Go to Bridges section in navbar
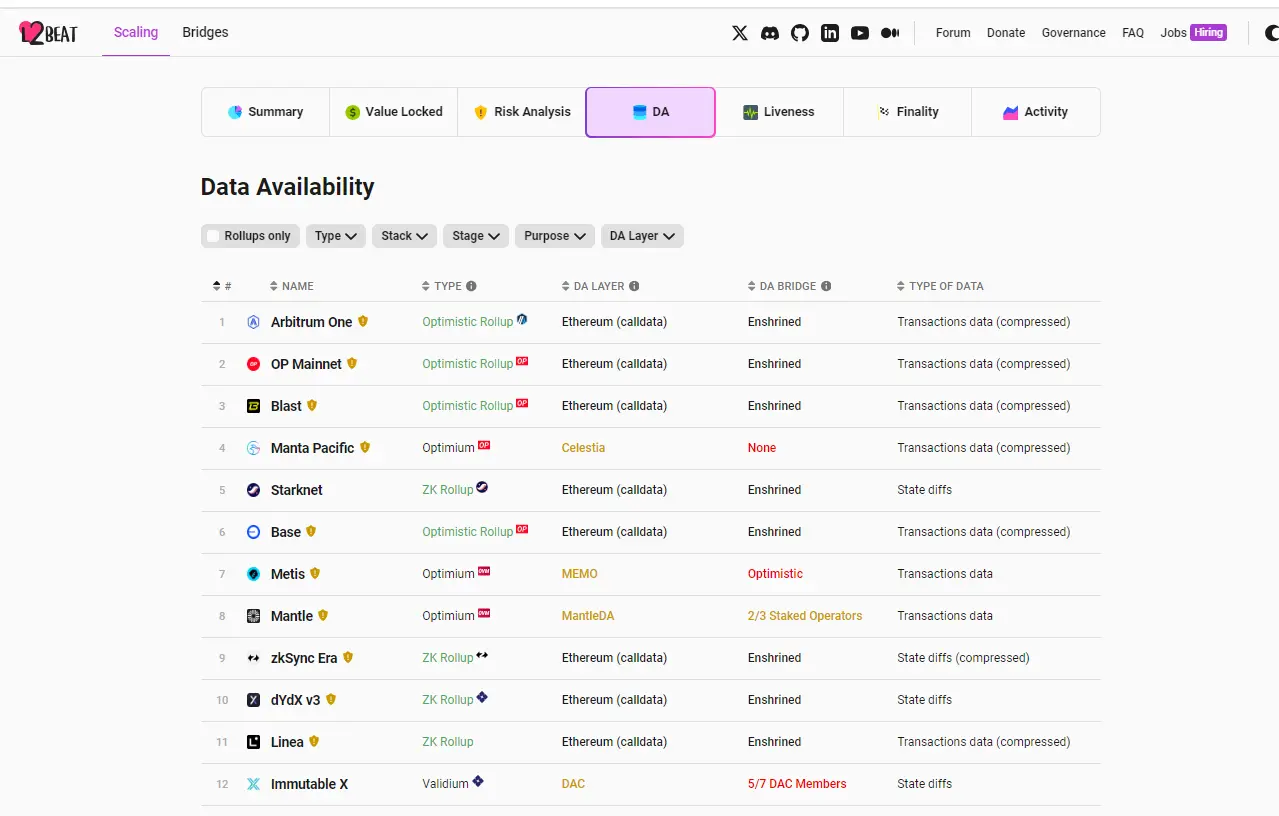1279x816 pixels. 205,32
